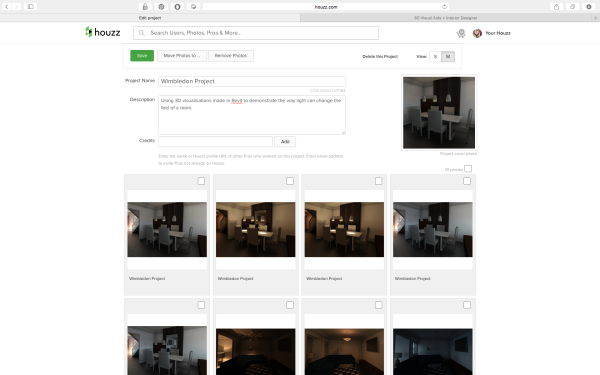
Task: Tick the select-all photos checkbox
Action: (x=468, y=169)
